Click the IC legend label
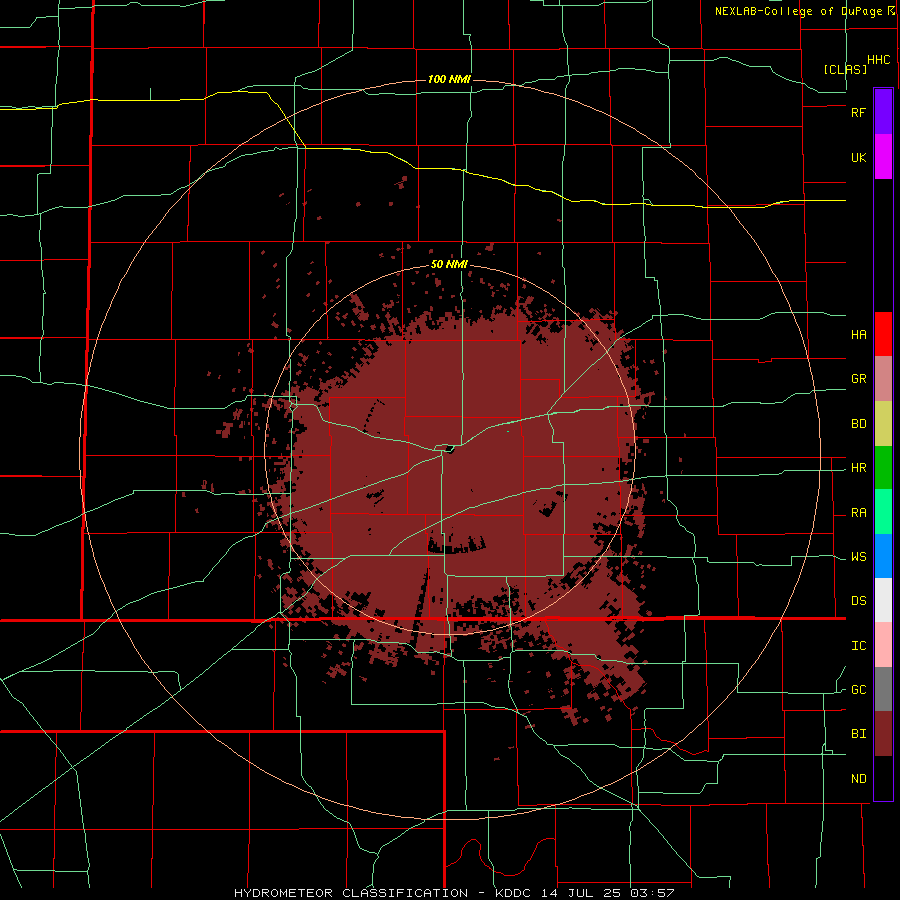Viewport: 900px width, 900px height. [858, 646]
